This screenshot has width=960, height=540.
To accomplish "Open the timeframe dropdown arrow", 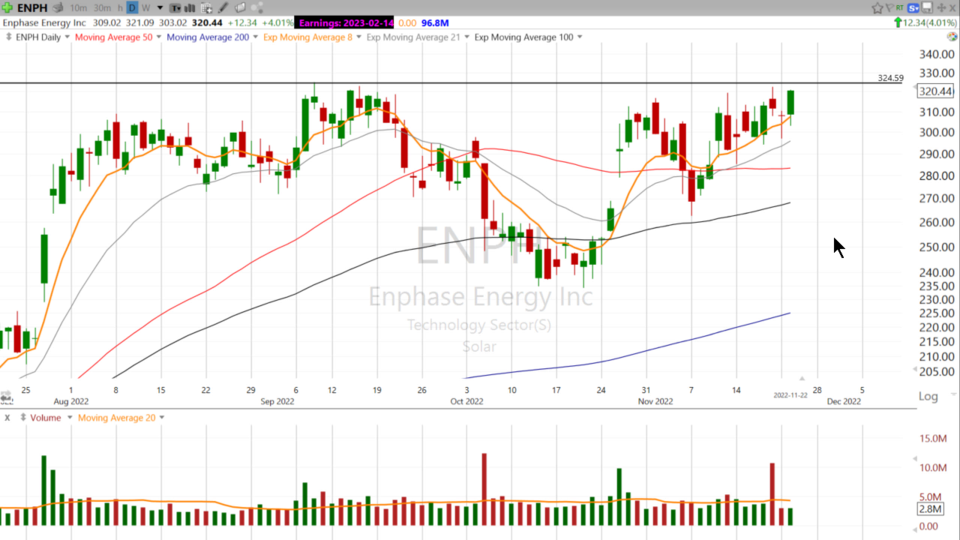I will (160, 8).
